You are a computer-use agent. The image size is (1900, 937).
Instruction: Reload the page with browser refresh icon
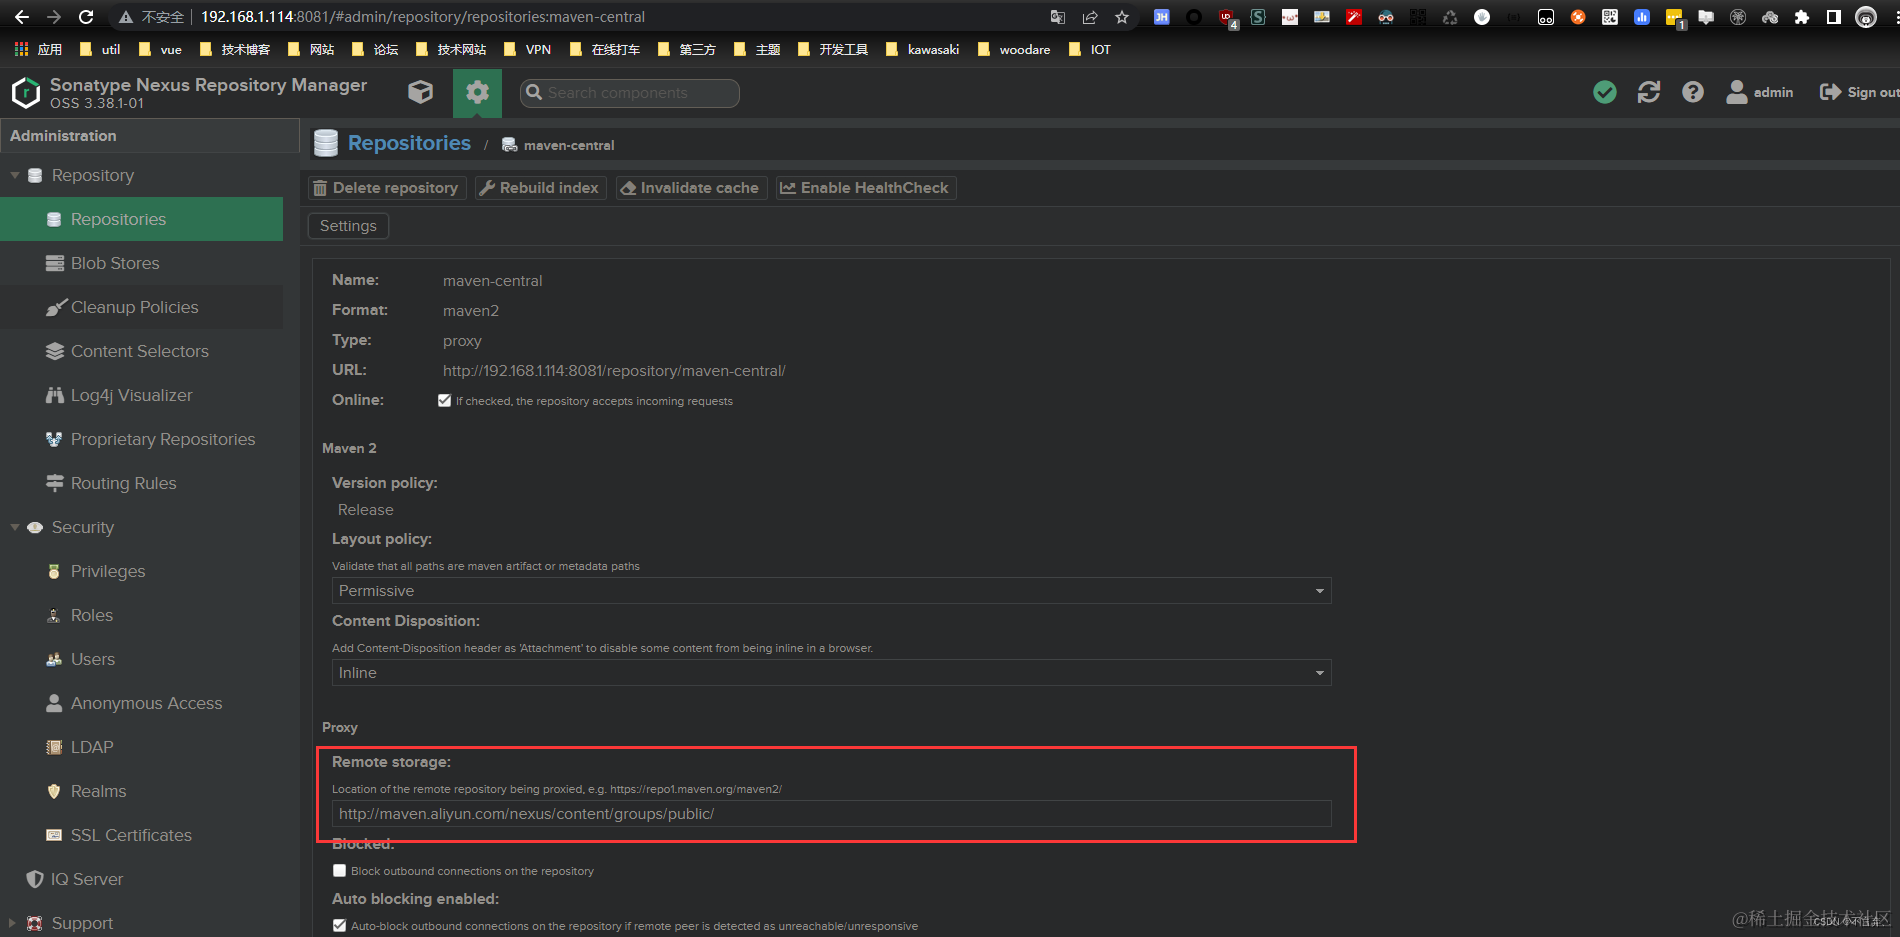pos(86,17)
